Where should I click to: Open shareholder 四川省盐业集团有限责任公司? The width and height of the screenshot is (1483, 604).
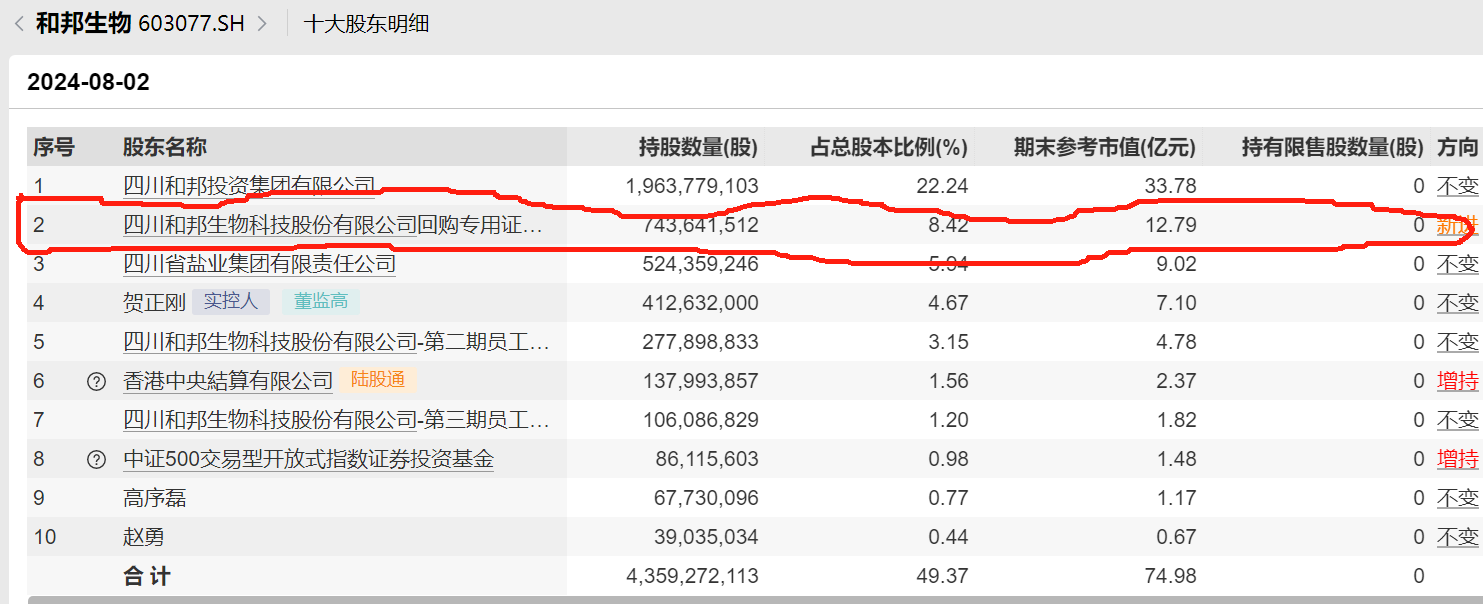click(259, 264)
